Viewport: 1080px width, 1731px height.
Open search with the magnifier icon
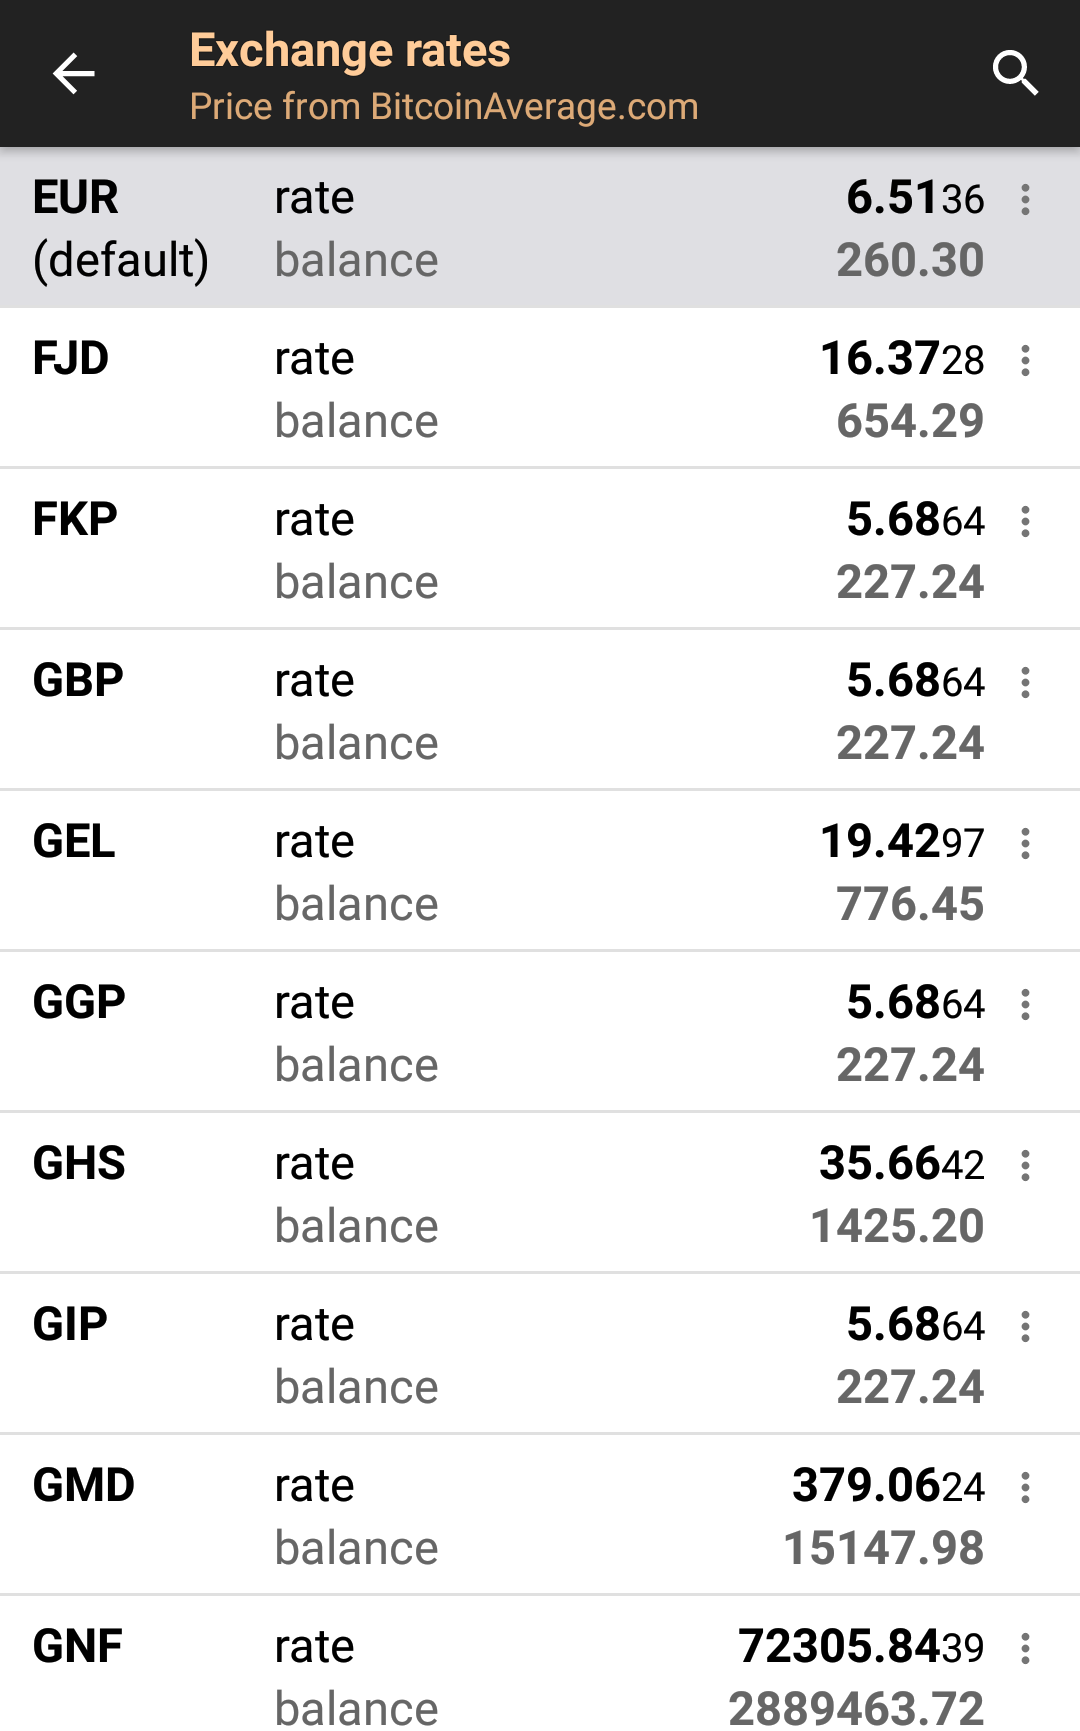1015,73
